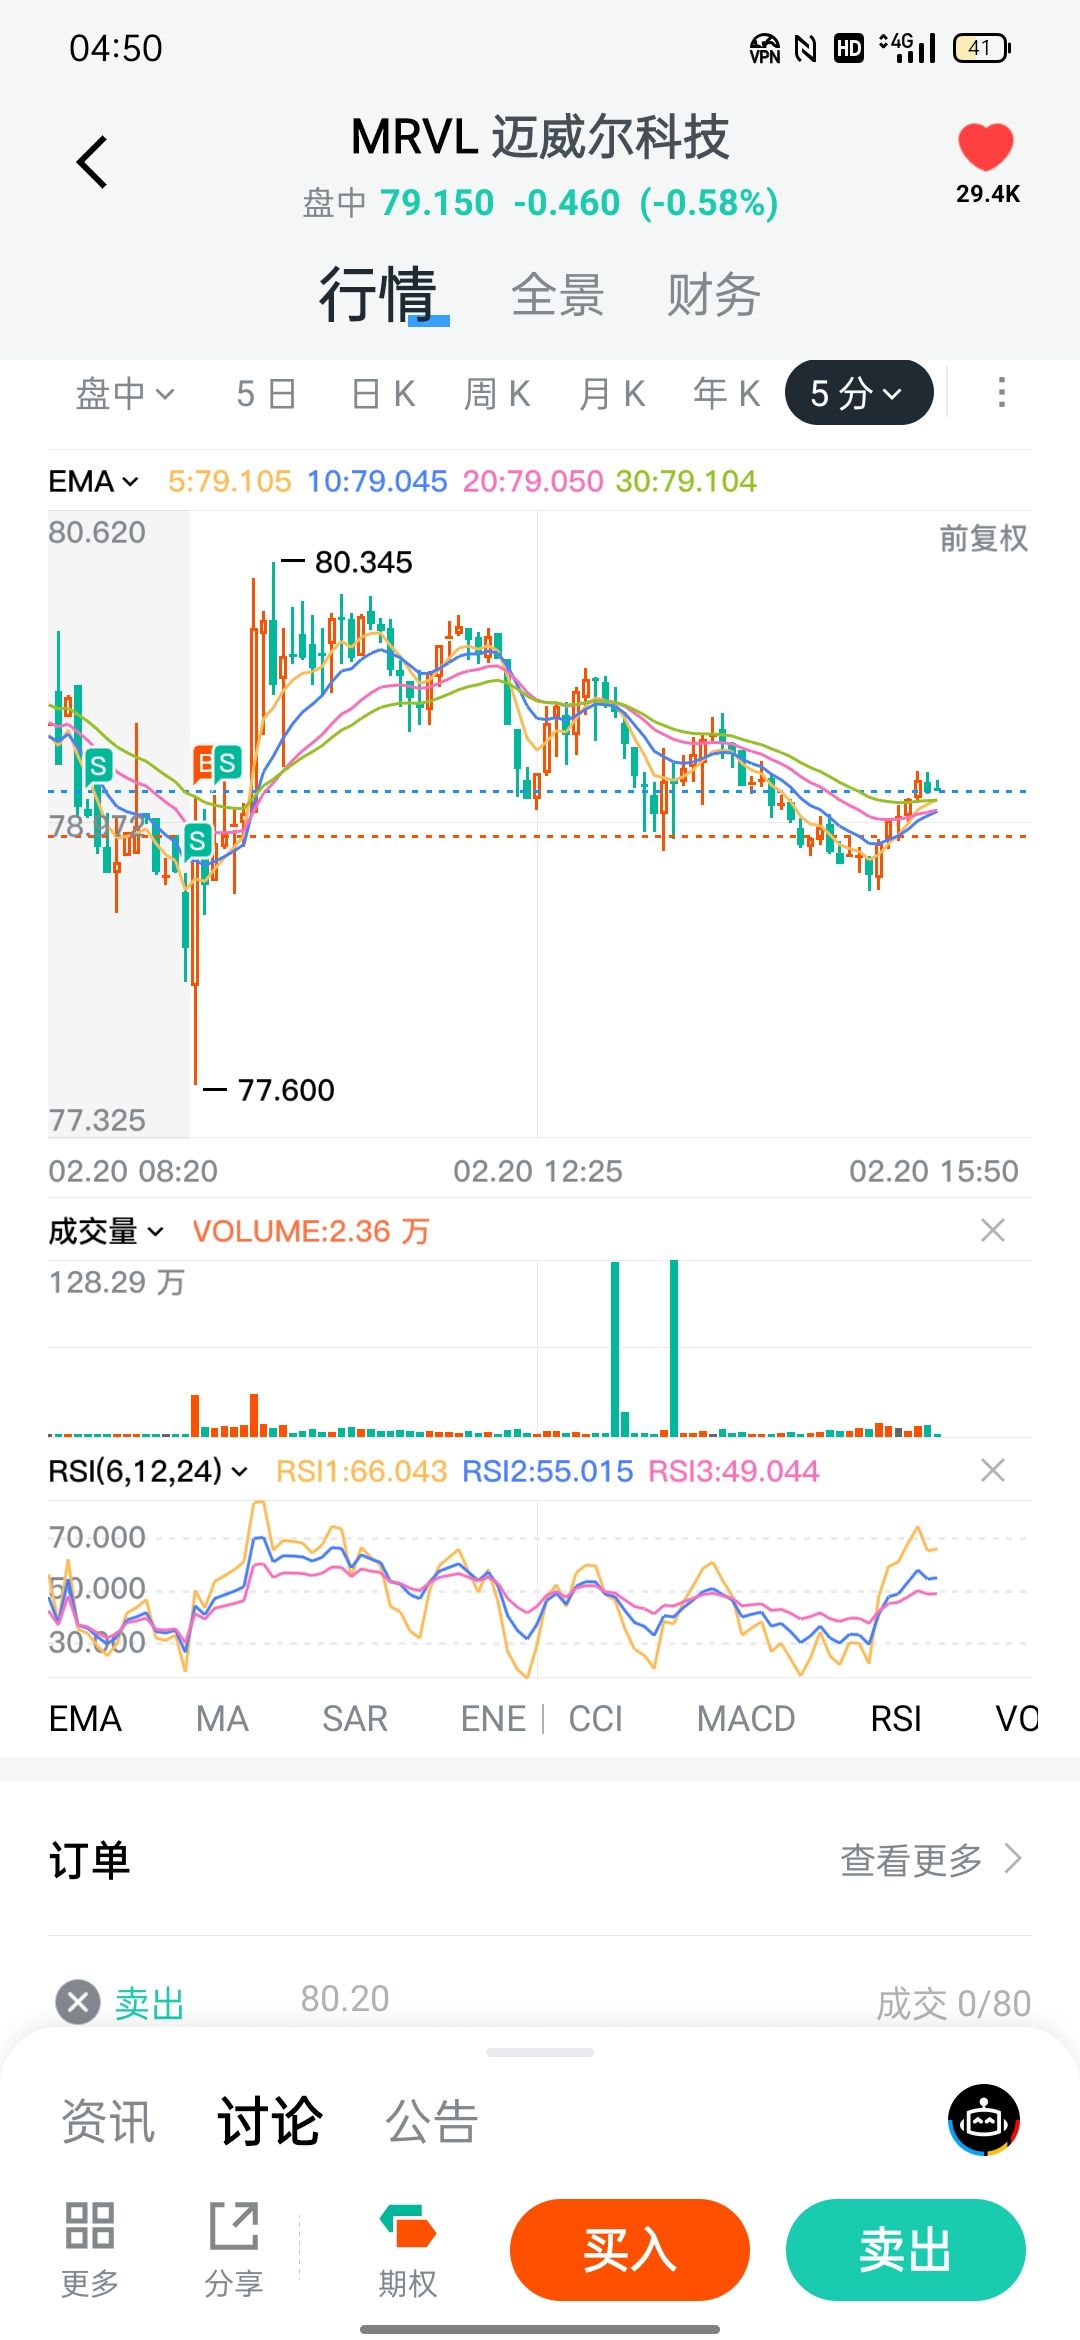The image size is (1080, 2340).
Task: Expand the 成交量 indicator dropdown
Action: (105, 1231)
